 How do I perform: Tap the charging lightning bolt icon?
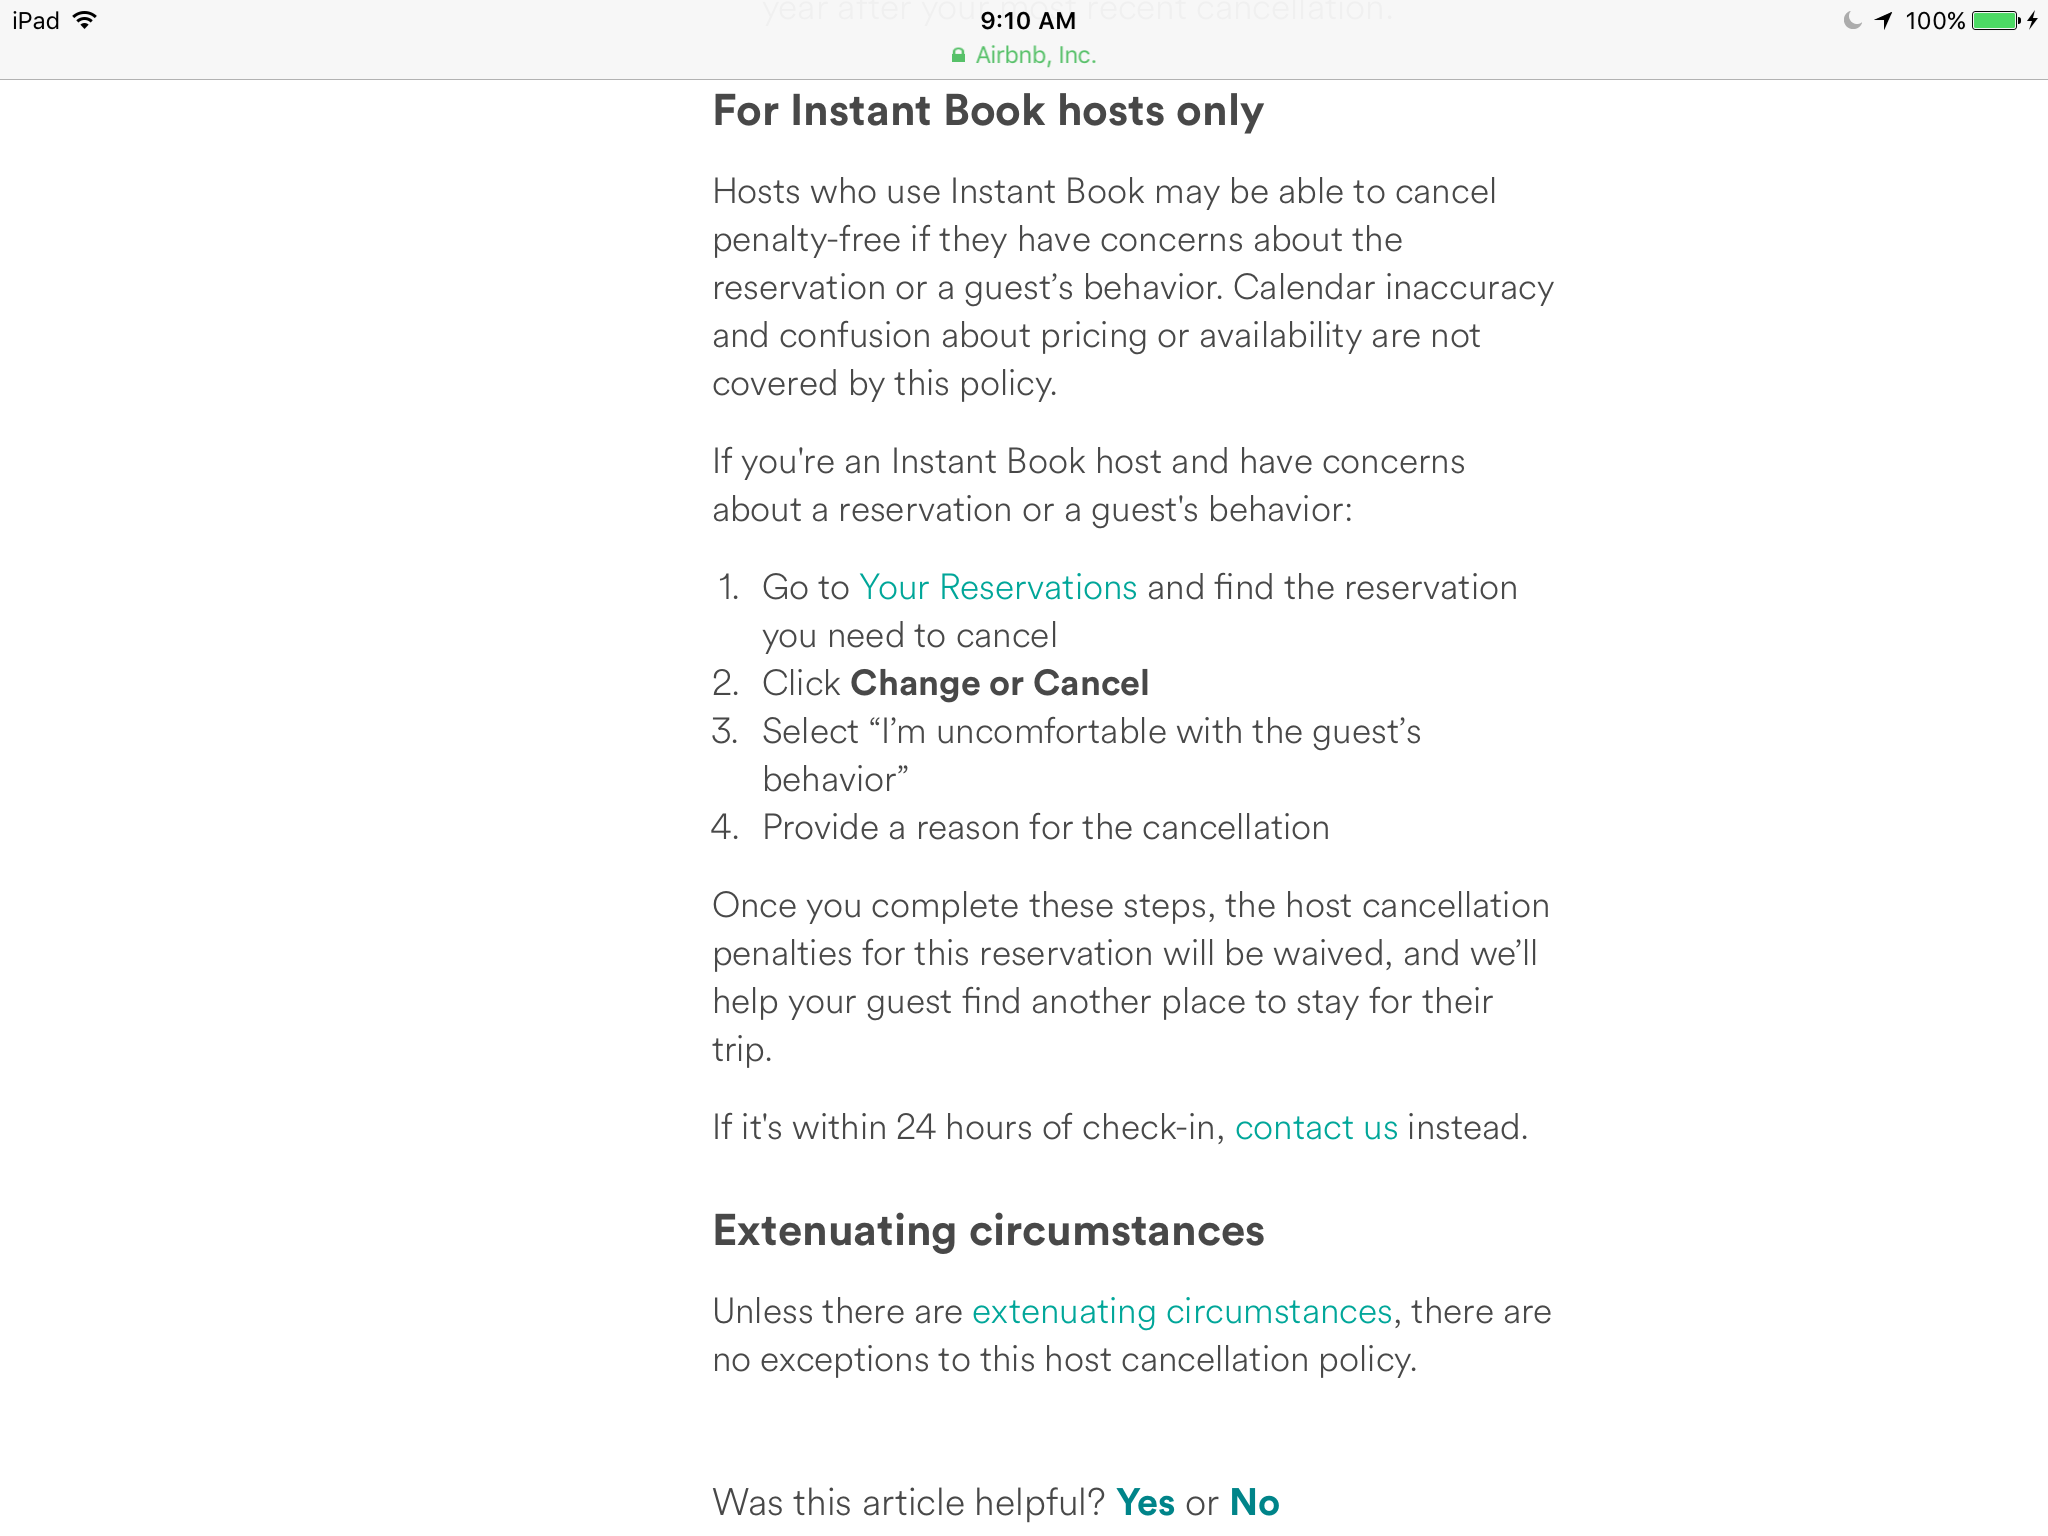pos(2033,20)
